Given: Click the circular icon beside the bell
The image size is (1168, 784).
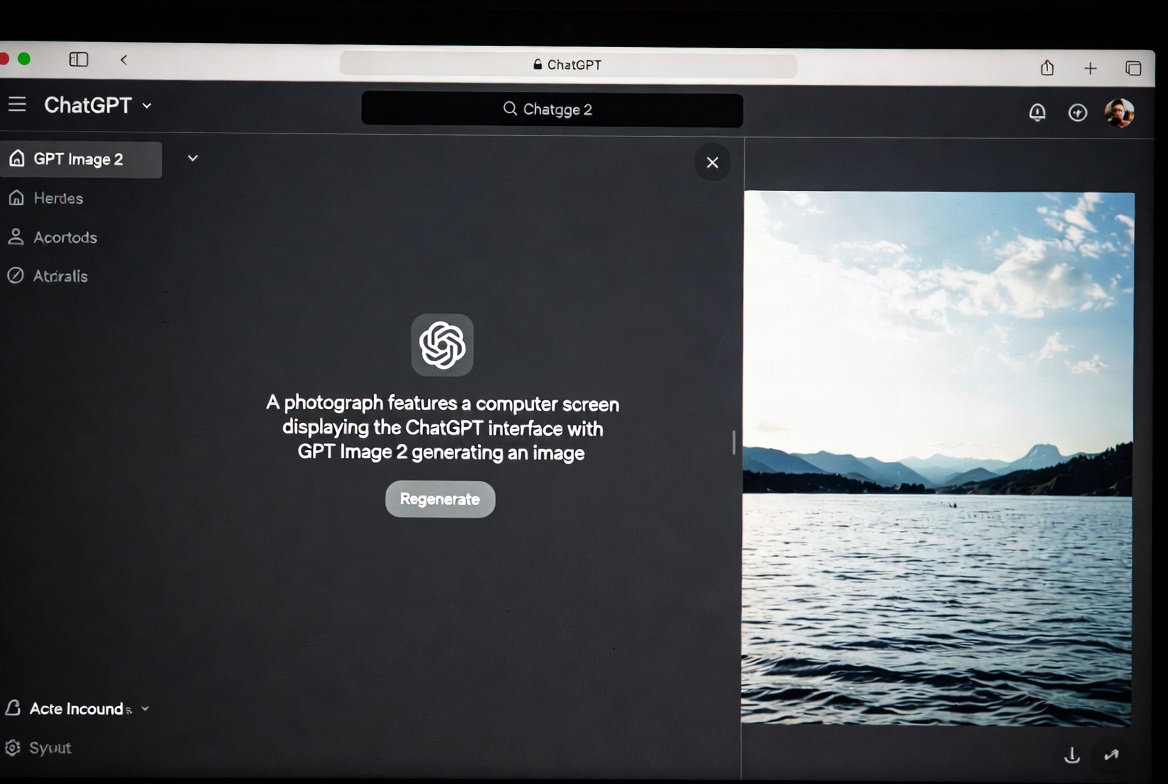Looking at the screenshot, I should point(1077,113).
